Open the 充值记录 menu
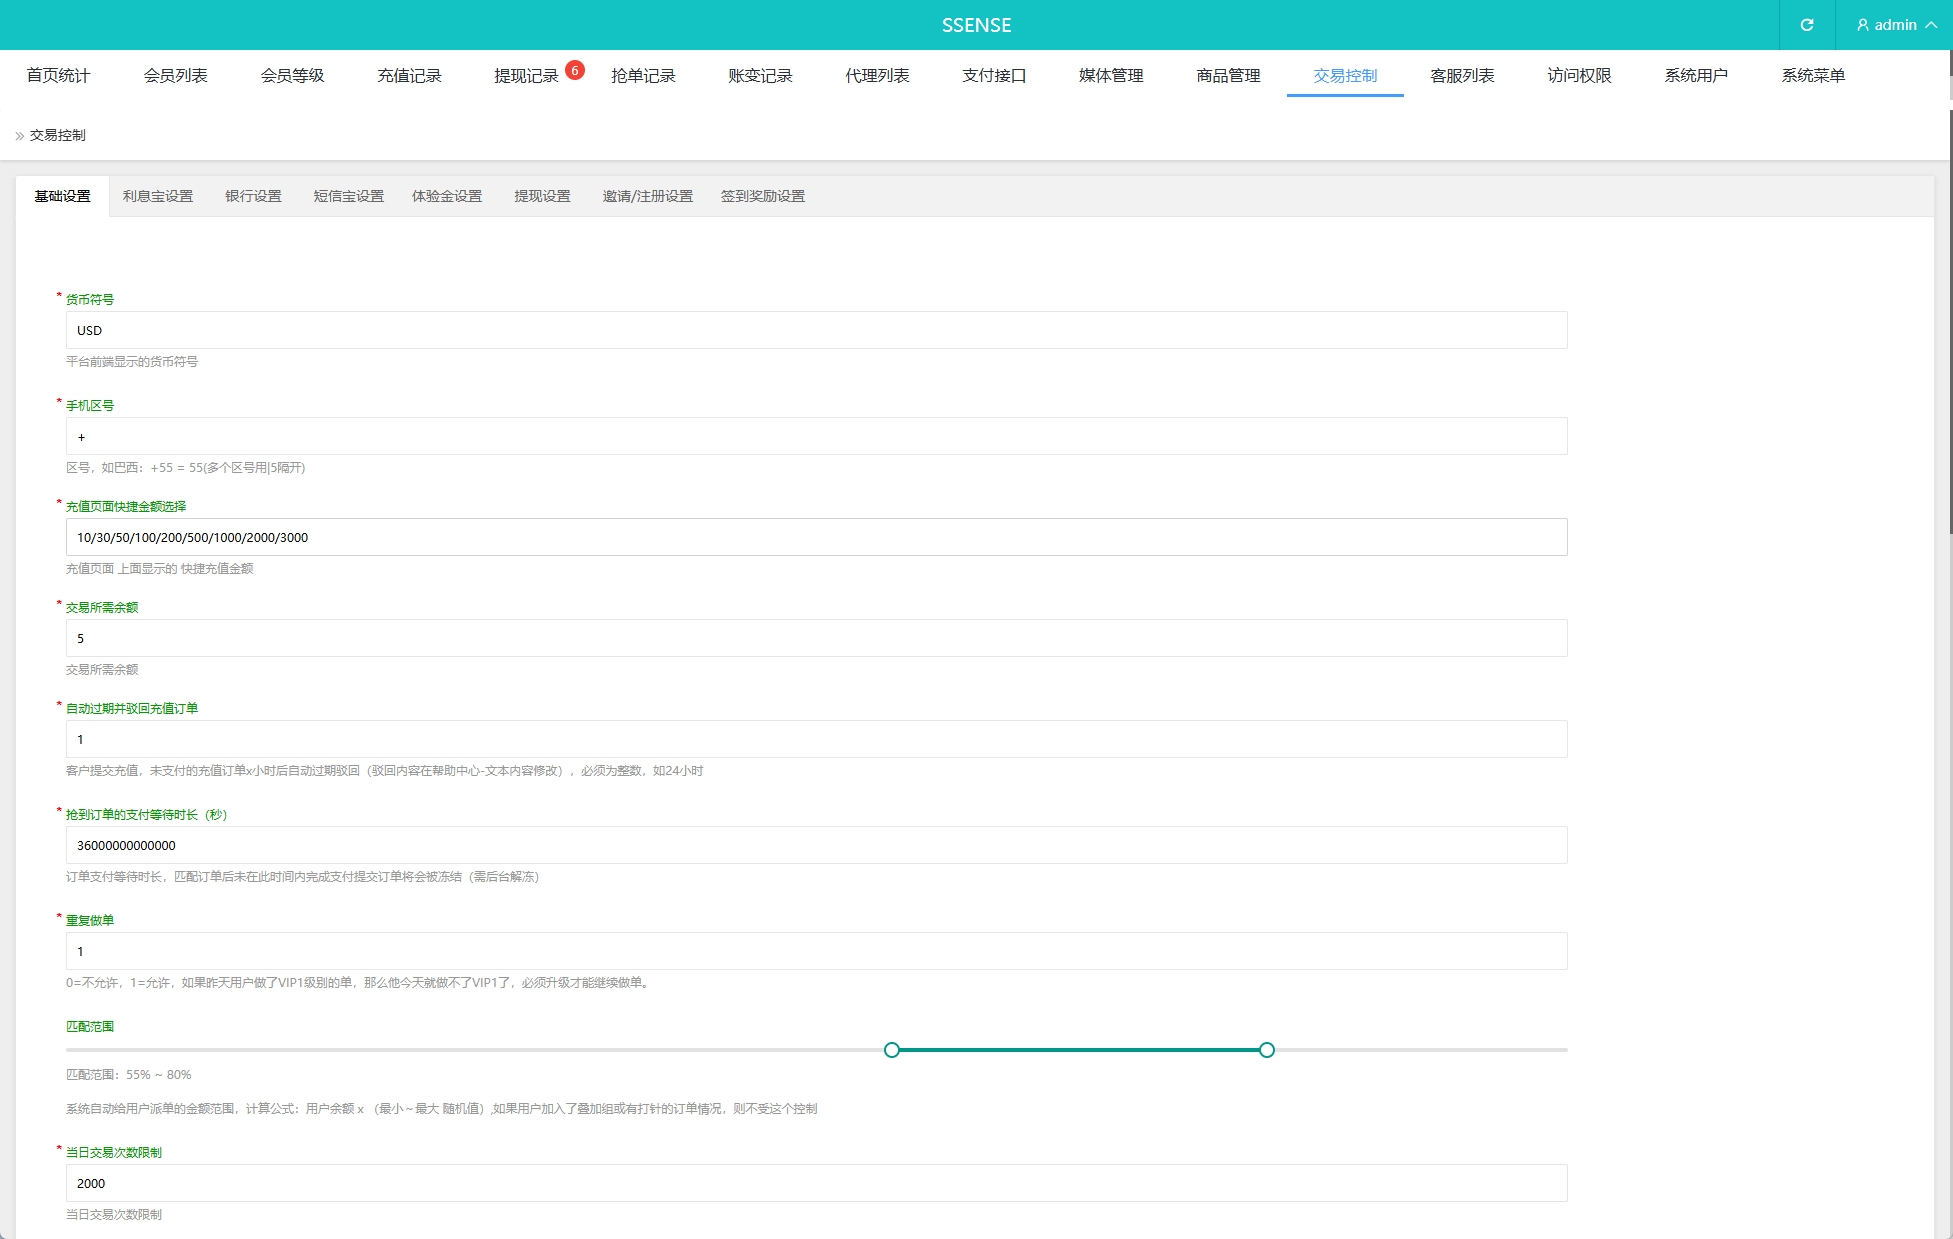This screenshot has height=1239, width=1953. (409, 76)
